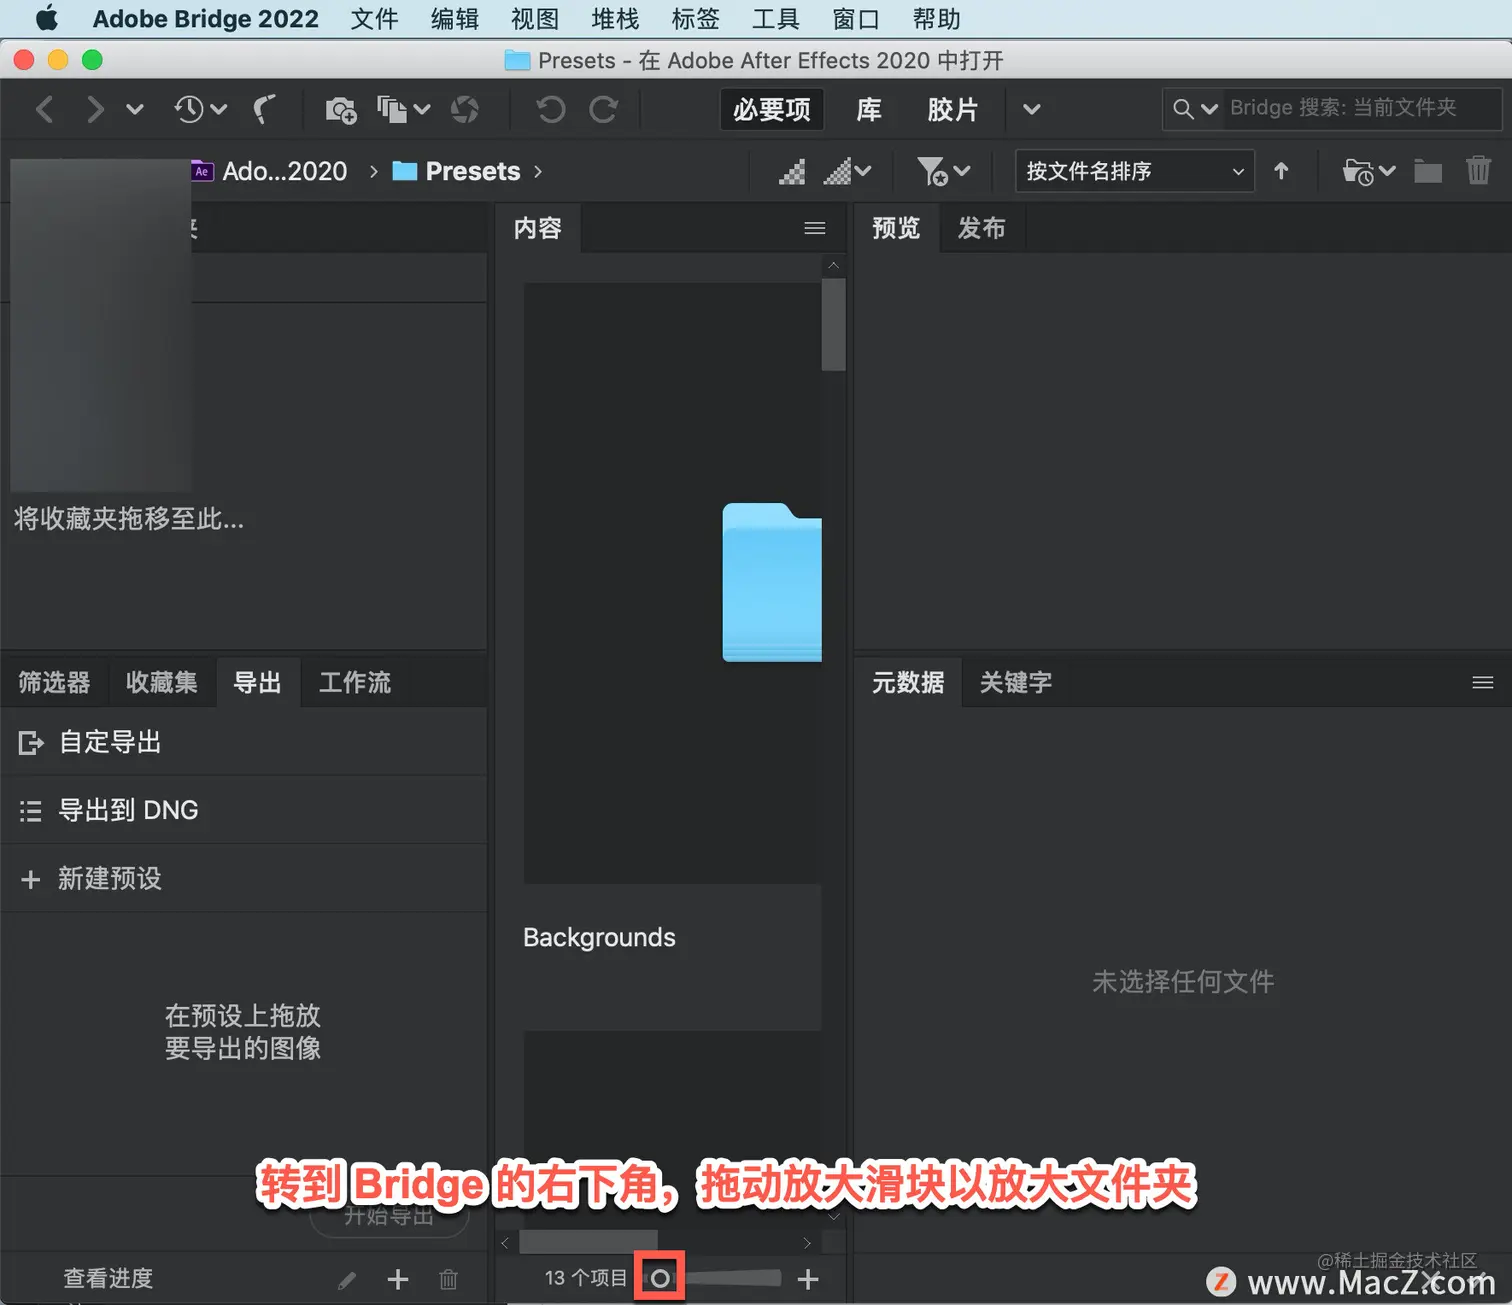The width and height of the screenshot is (1512, 1305).
Task: Select the 发布 tab
Action: [981, 228]
